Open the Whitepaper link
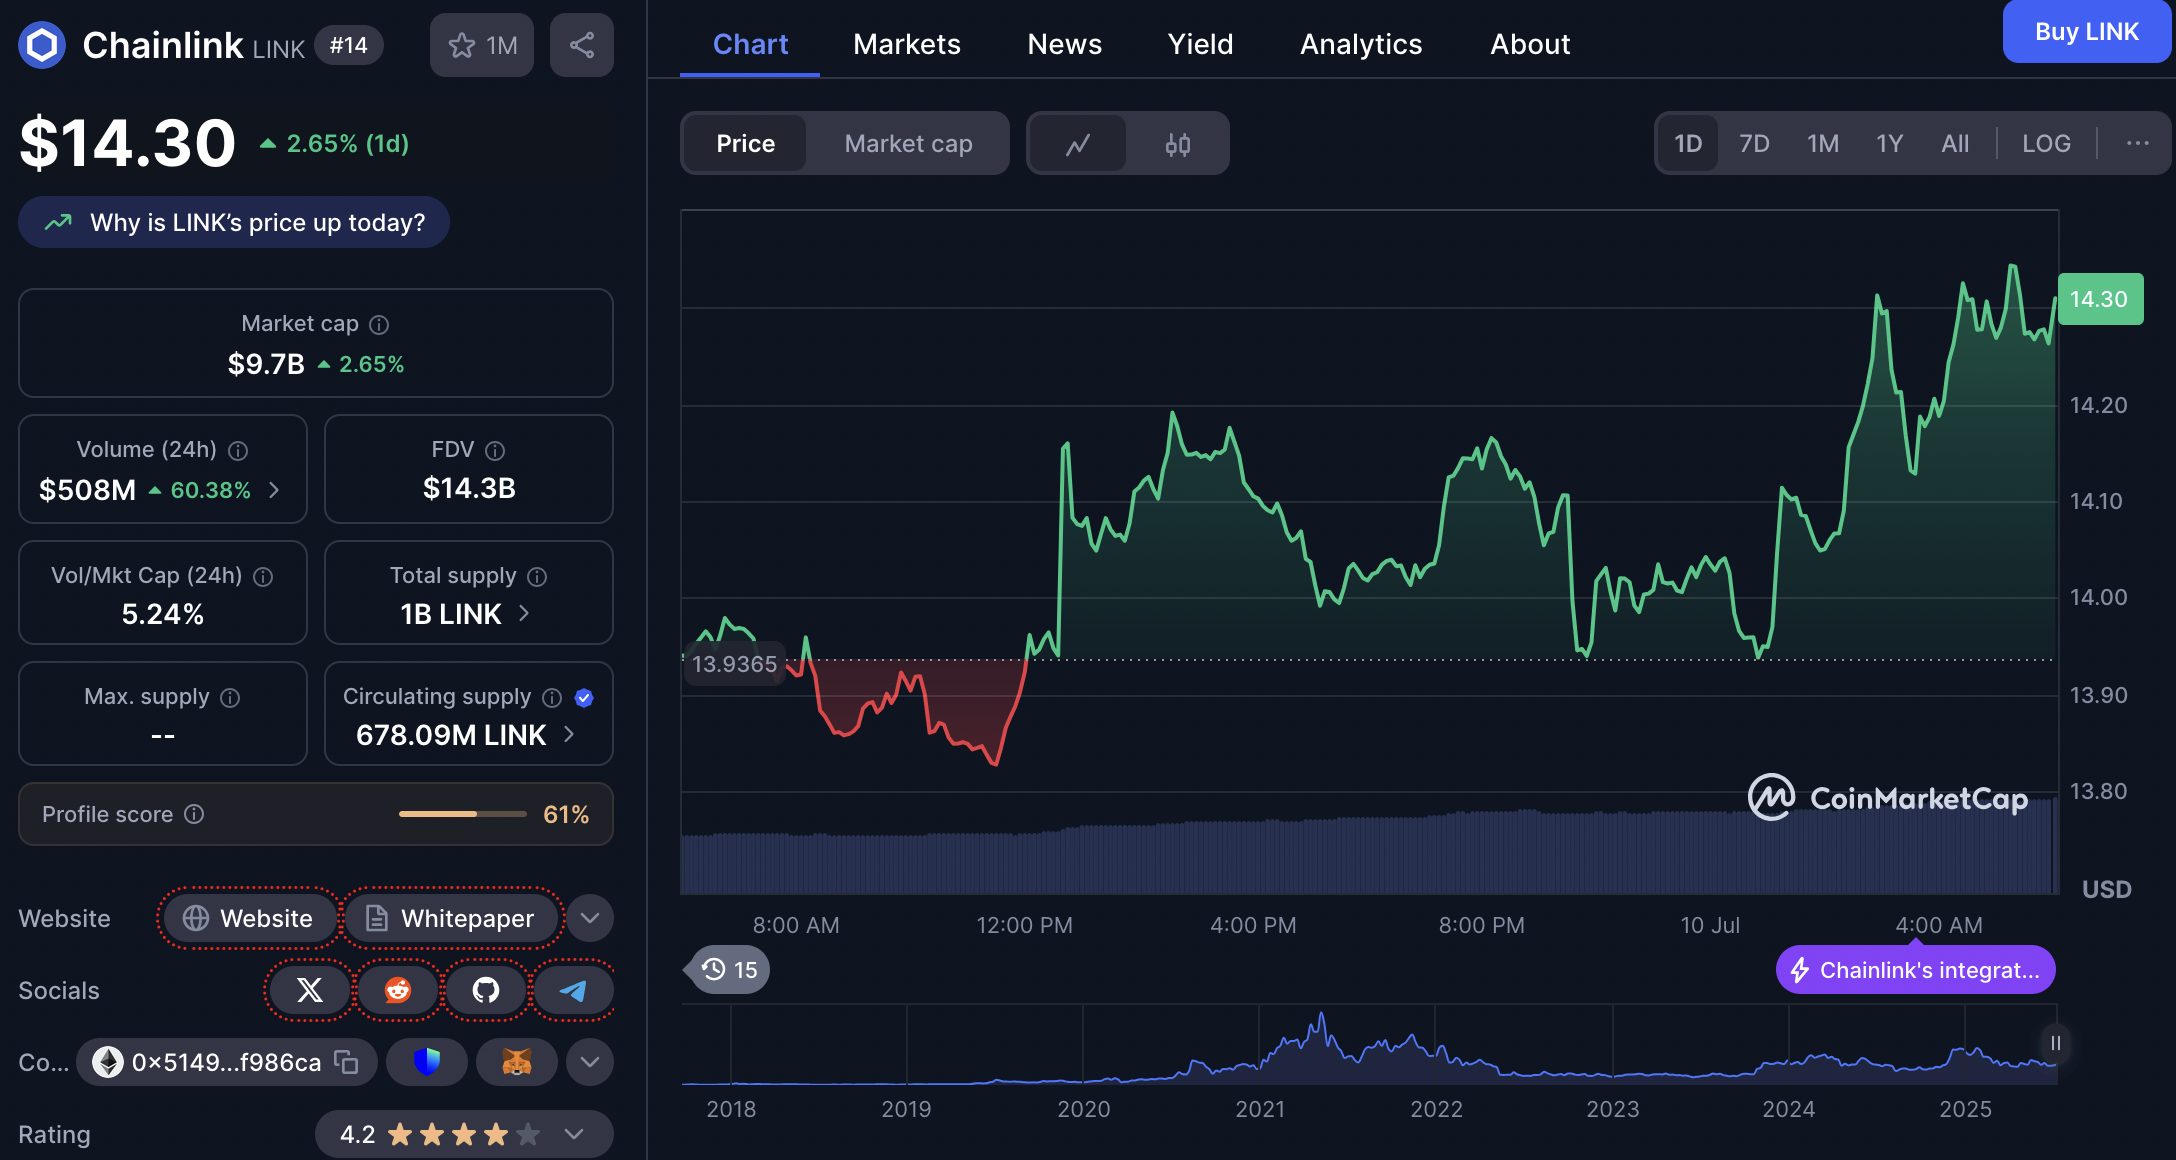 point(451,918)
